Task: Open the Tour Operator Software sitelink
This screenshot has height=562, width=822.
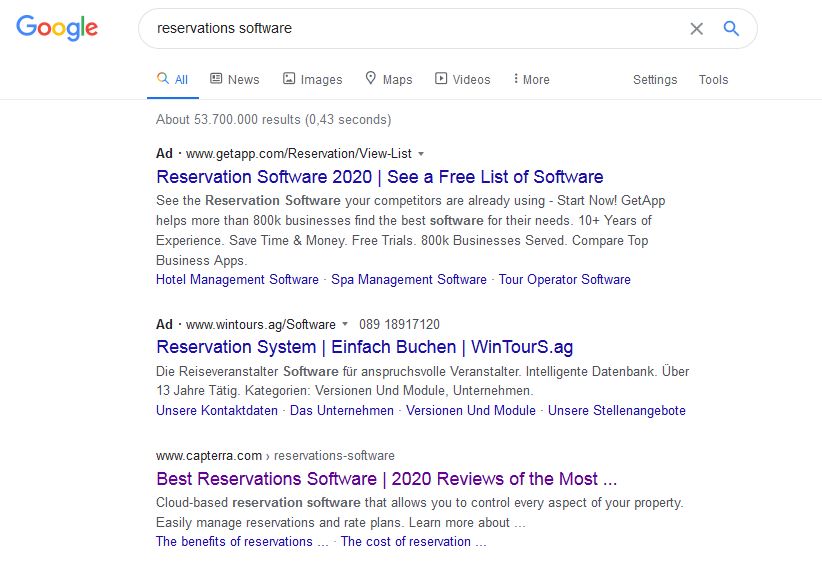Action: pos(565,279)
